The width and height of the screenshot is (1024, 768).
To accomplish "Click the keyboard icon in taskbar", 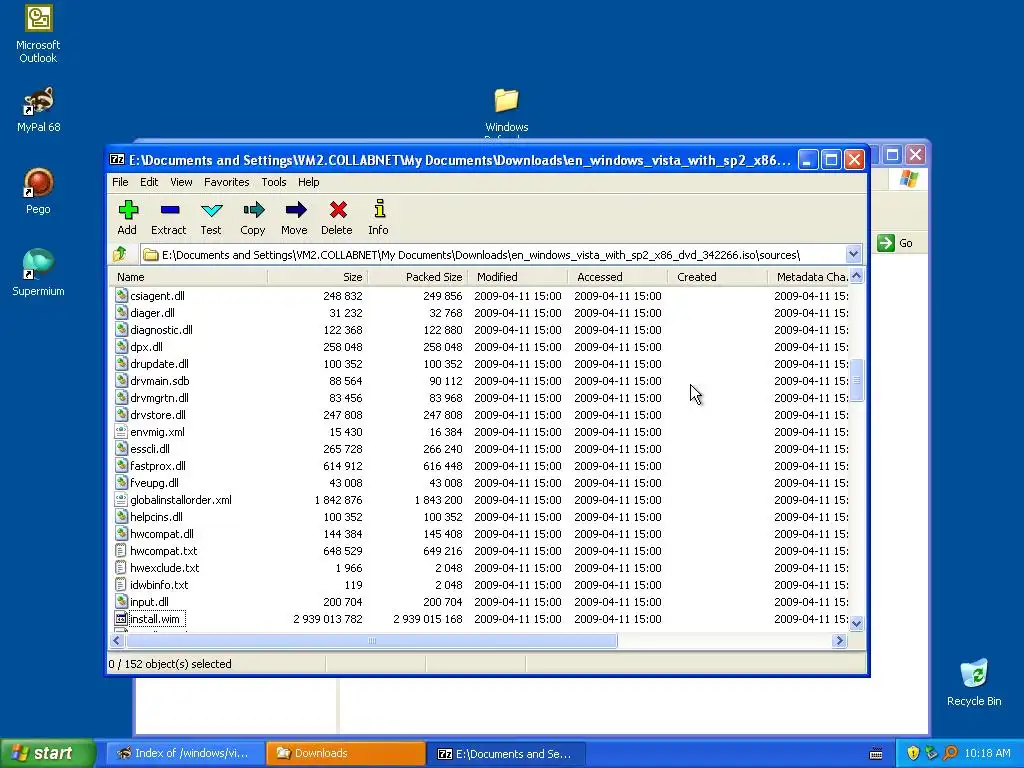I will pyautogui.click(x=876, y=754).
